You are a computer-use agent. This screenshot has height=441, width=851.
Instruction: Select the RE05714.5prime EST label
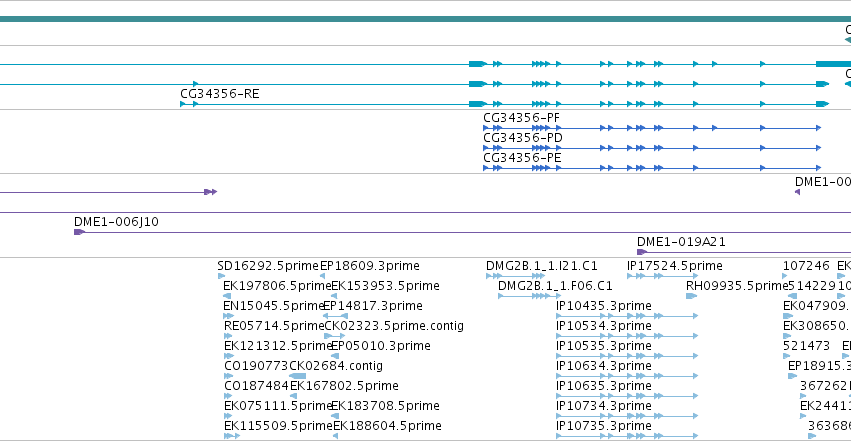[274, 326]
